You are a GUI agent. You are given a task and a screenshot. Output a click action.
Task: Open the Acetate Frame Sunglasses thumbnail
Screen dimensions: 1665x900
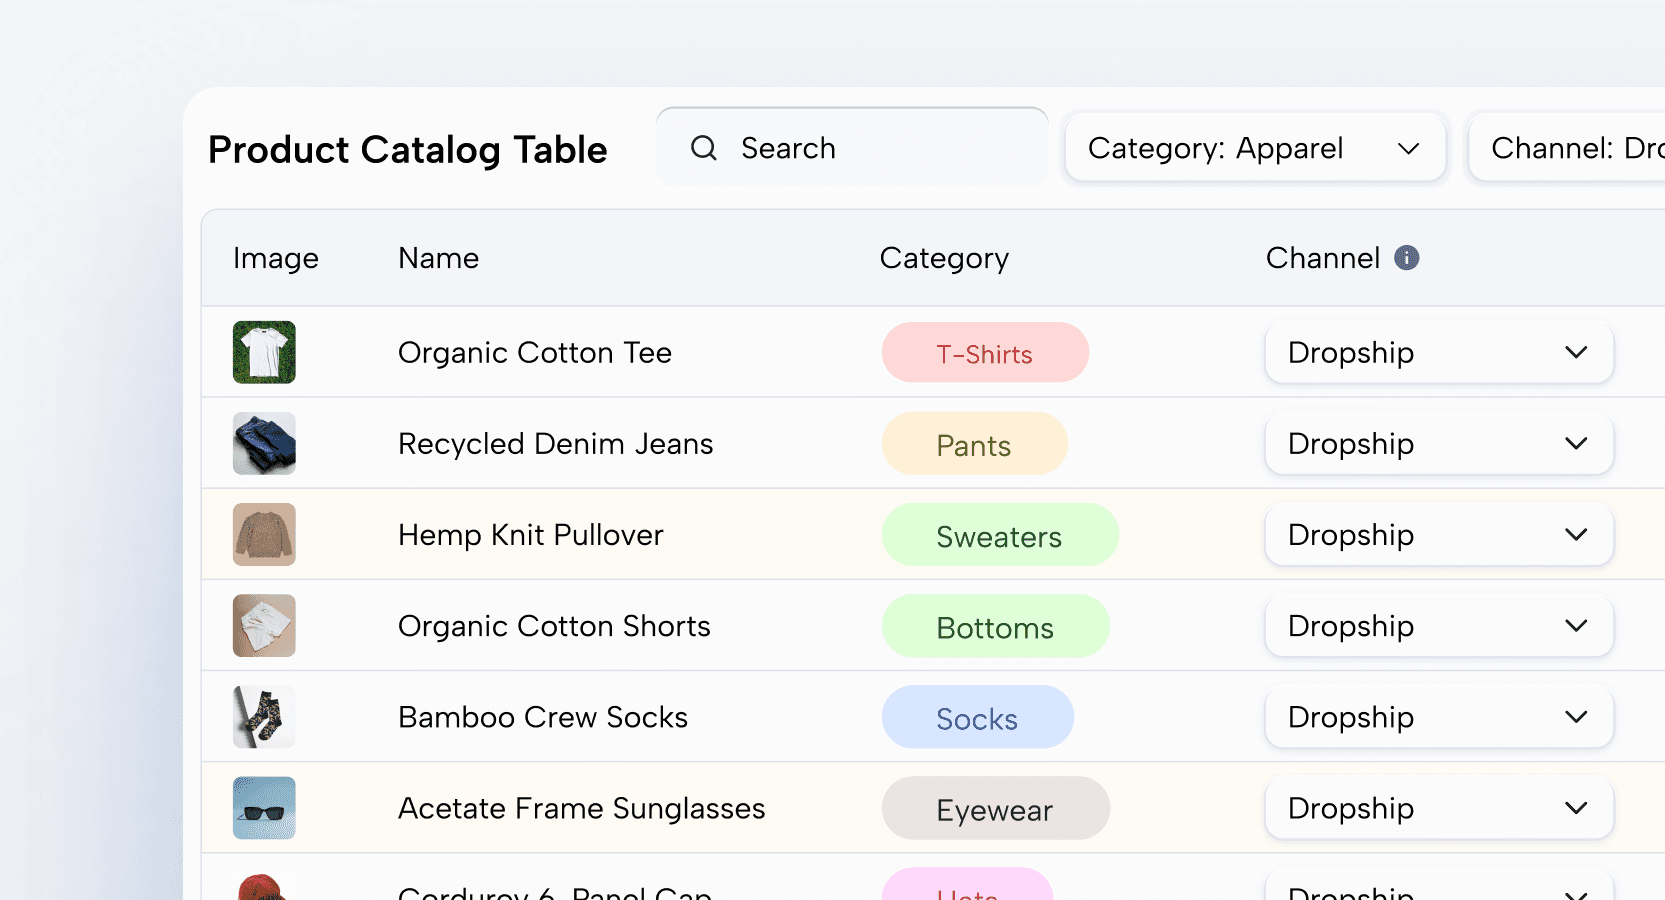(264, 808)
